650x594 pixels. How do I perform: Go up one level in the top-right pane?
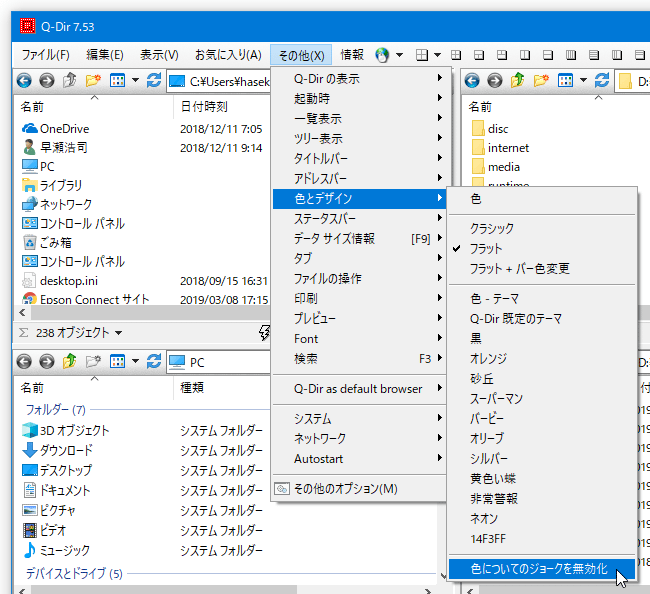point(518,80)
